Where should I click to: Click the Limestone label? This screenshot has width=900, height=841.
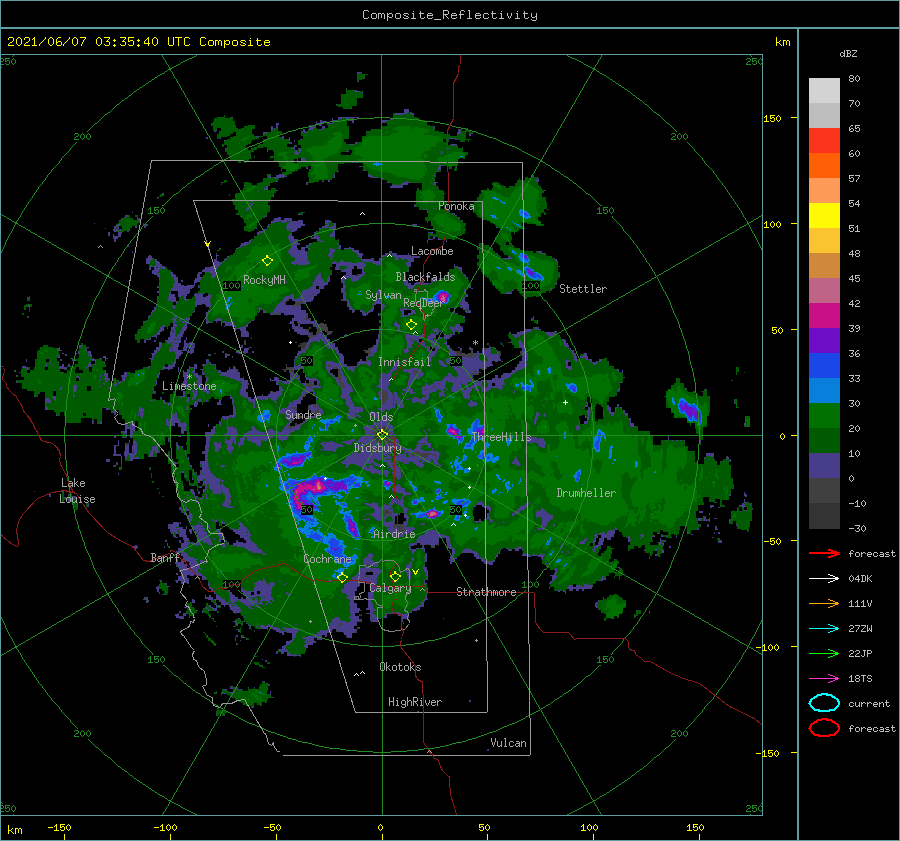coord(189,386)
